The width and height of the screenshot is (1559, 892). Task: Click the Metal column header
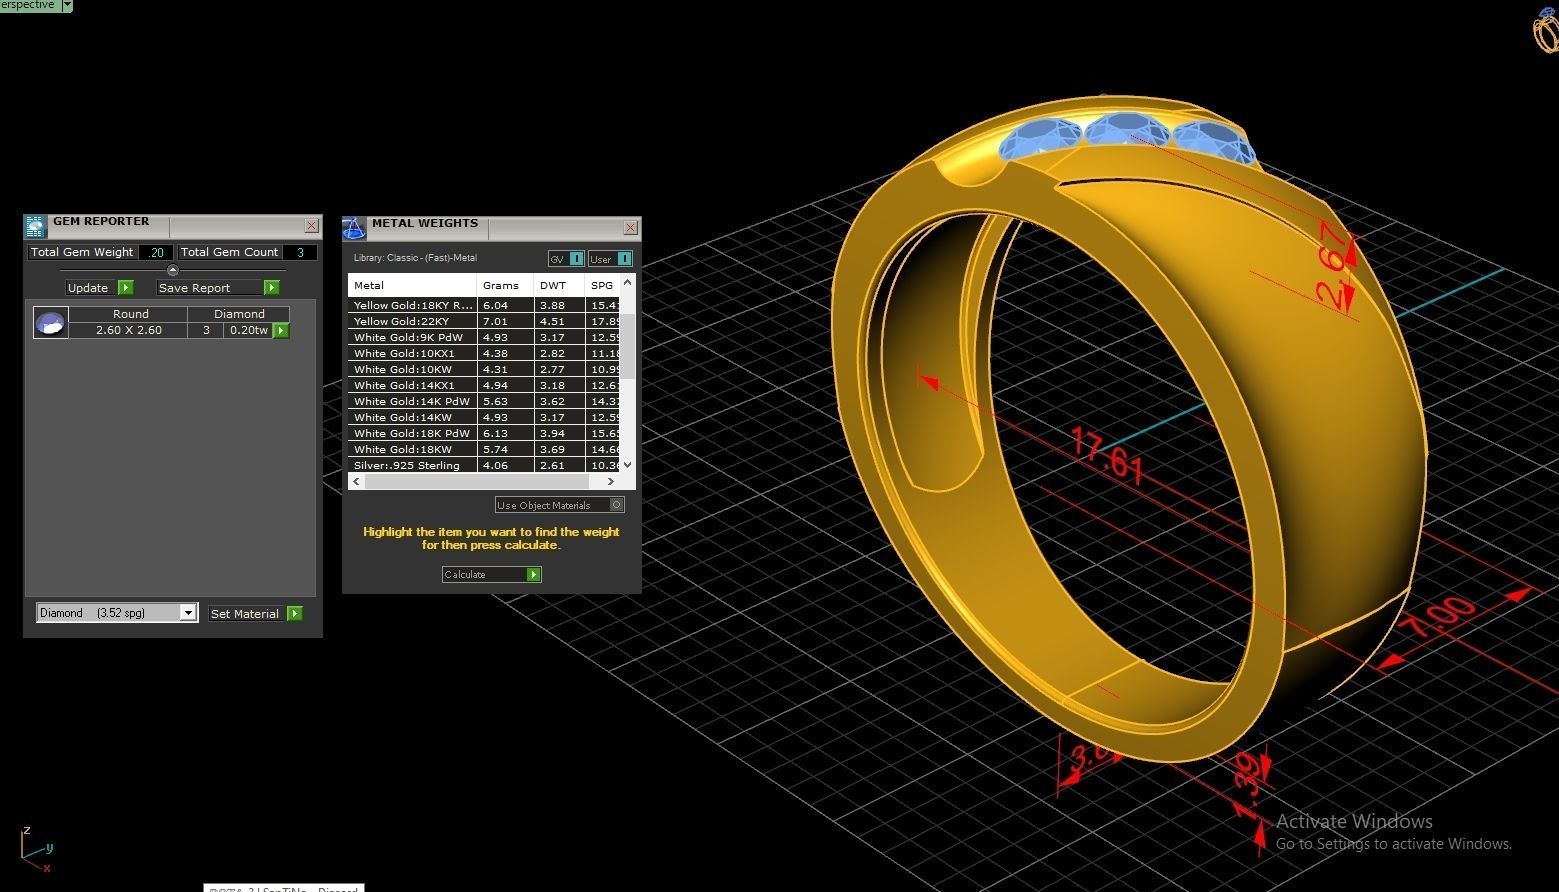point(412,285)
